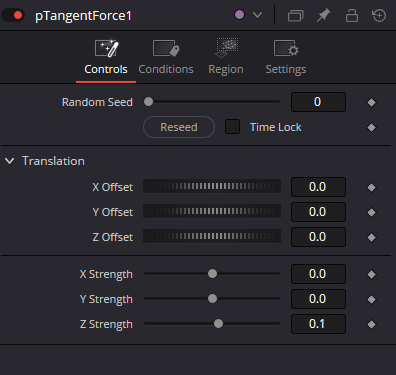Viewport: 396px width, 375px height.
Task: Click the Random Seed label
Action: [x=97, y=102]
